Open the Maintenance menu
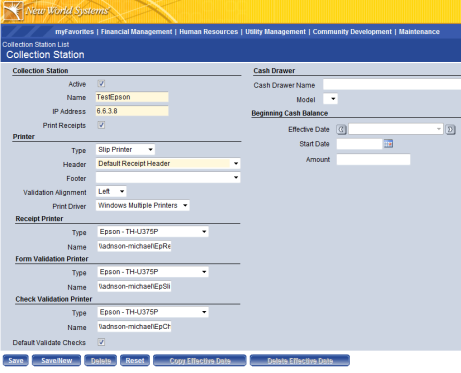The height and width of the screenshot is (373, 461). [x=419, y=32]
